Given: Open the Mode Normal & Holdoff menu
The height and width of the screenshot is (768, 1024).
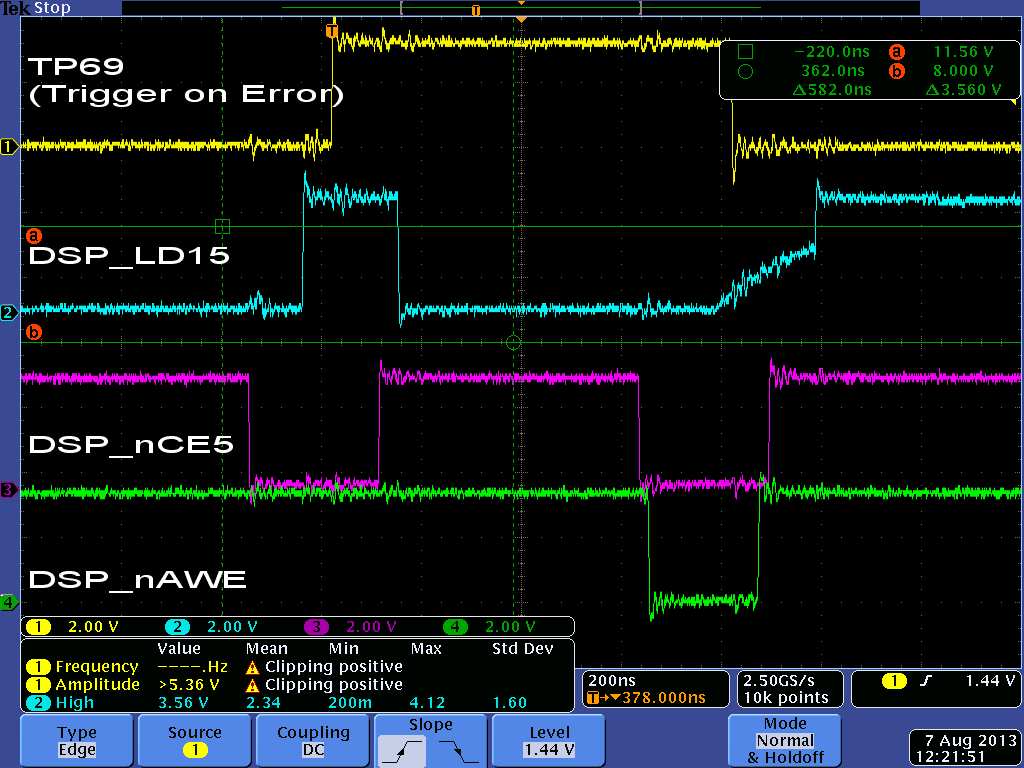Looking at the screenshot, I should click(784, 741).
